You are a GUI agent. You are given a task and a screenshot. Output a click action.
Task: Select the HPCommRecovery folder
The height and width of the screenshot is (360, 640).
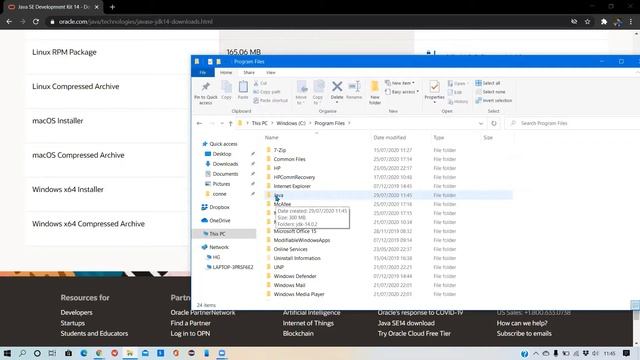[294, 177]
